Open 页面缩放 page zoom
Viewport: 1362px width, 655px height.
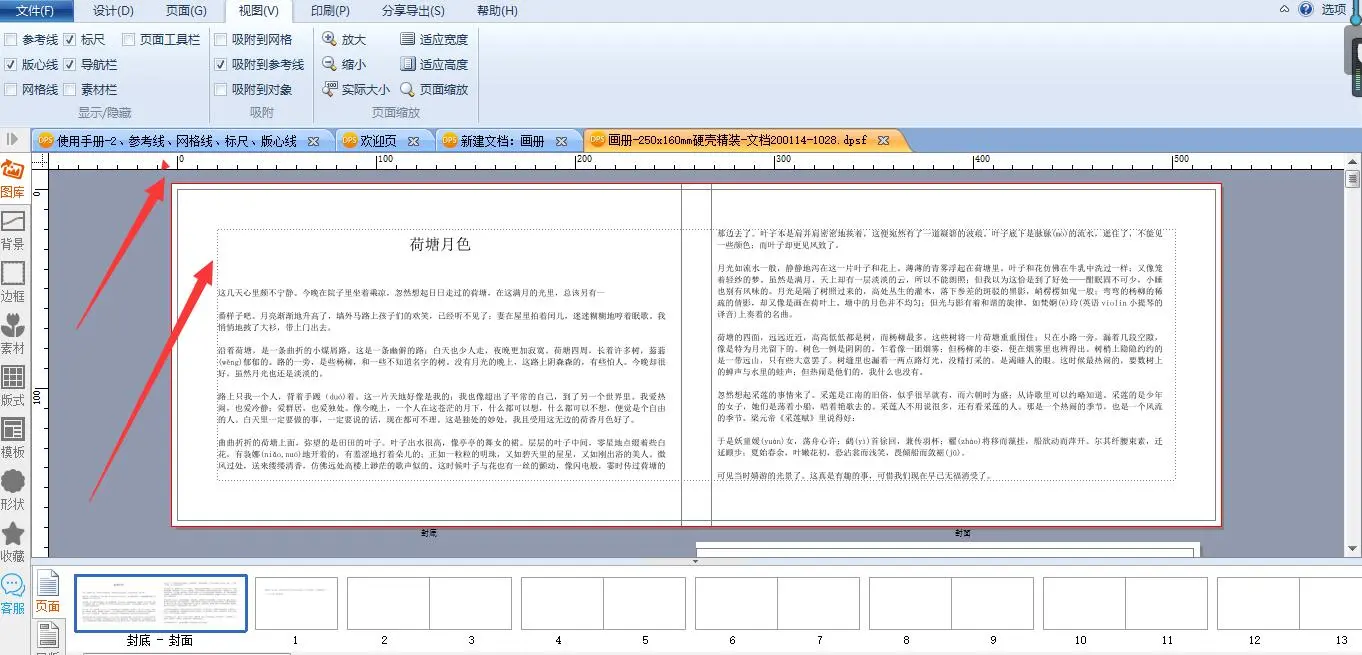tap(434, 89)
